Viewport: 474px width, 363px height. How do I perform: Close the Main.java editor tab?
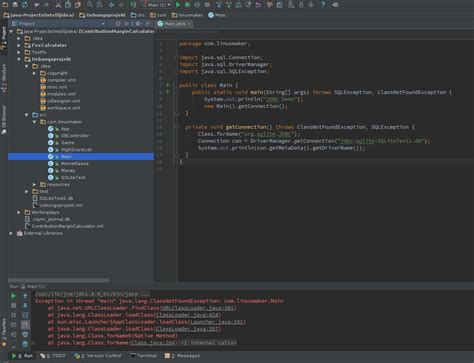[189, 24]
